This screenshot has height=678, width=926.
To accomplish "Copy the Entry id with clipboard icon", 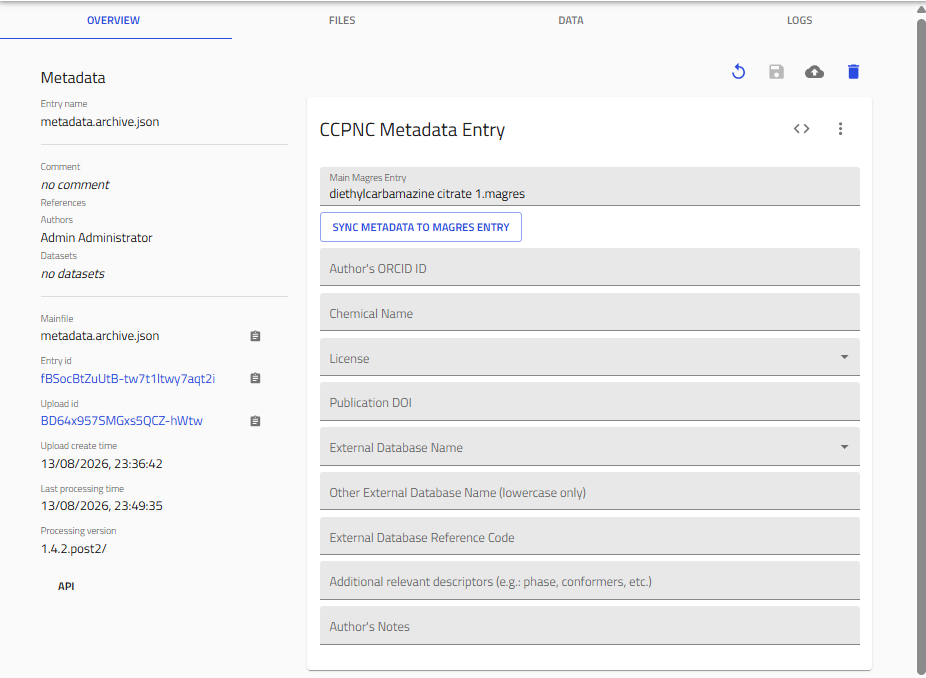I will point(255,378).
